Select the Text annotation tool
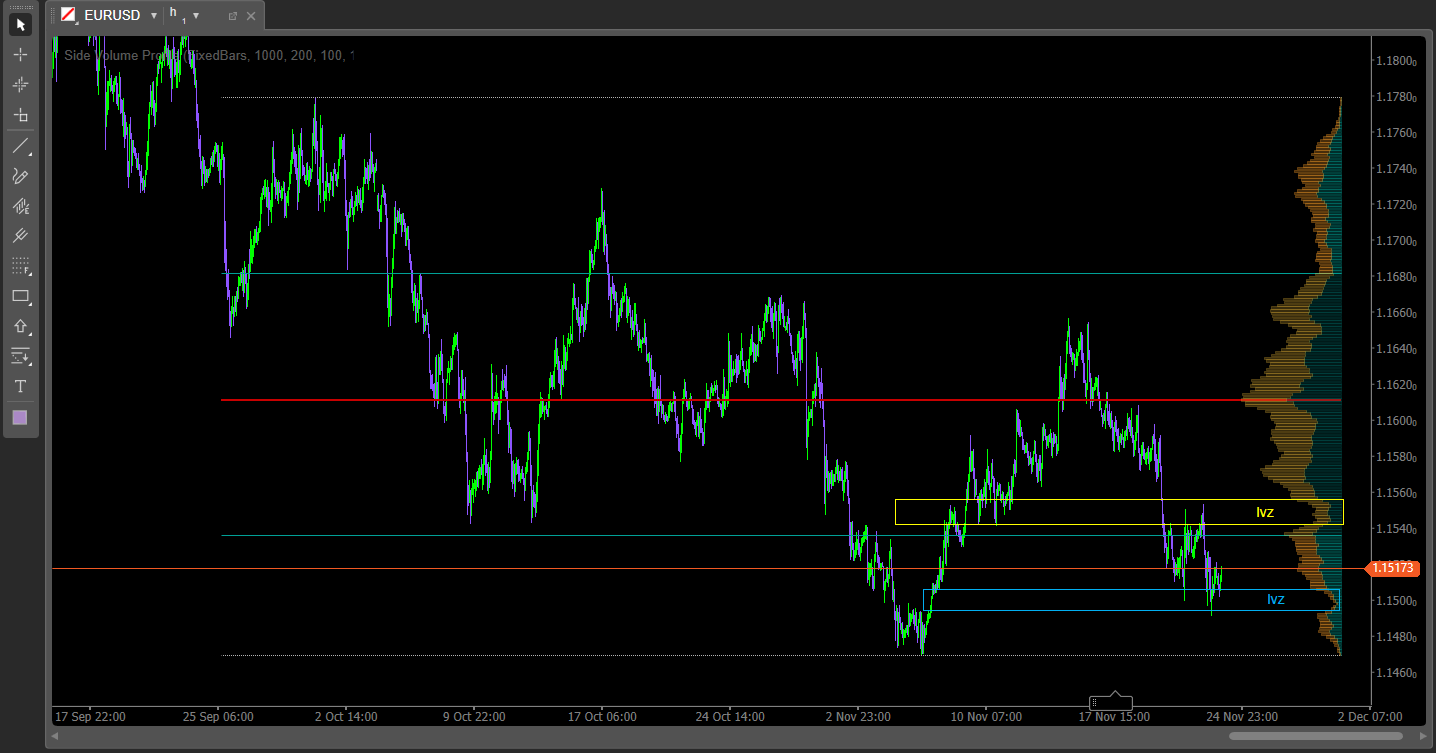The width and height of the screenshot is (1436, 753). click(x=20, y=386)
